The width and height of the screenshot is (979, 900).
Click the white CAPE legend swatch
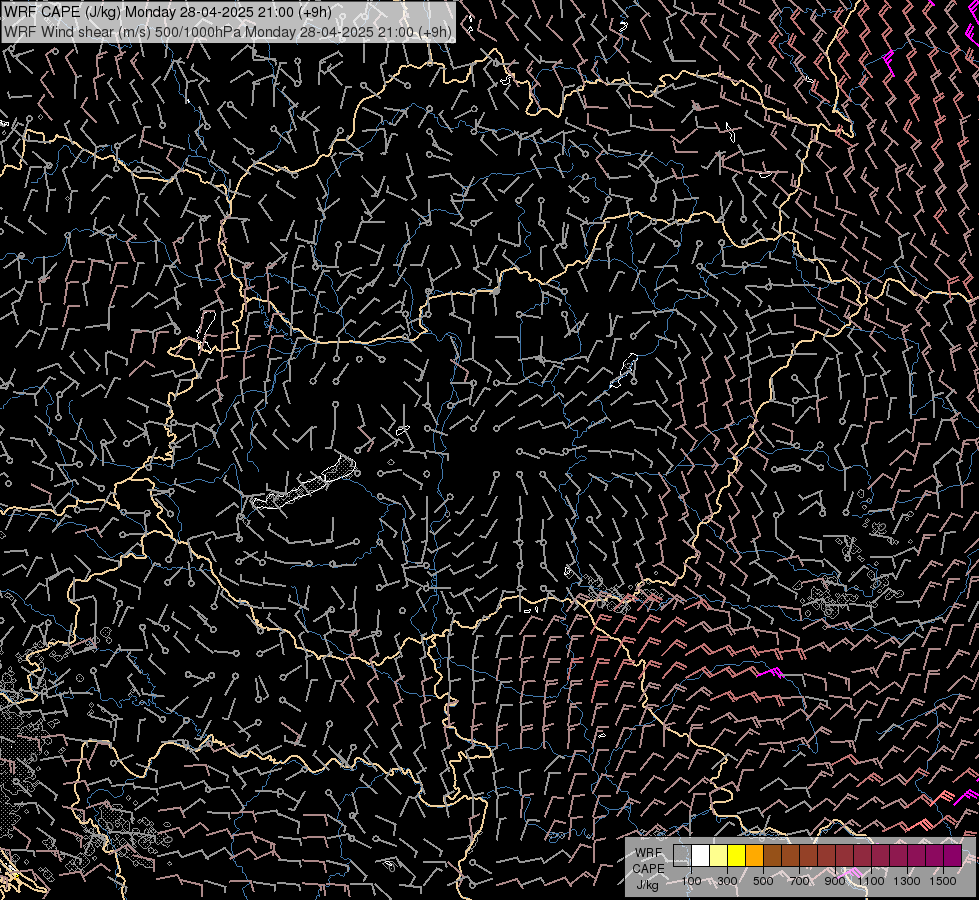tap(701, 856)
